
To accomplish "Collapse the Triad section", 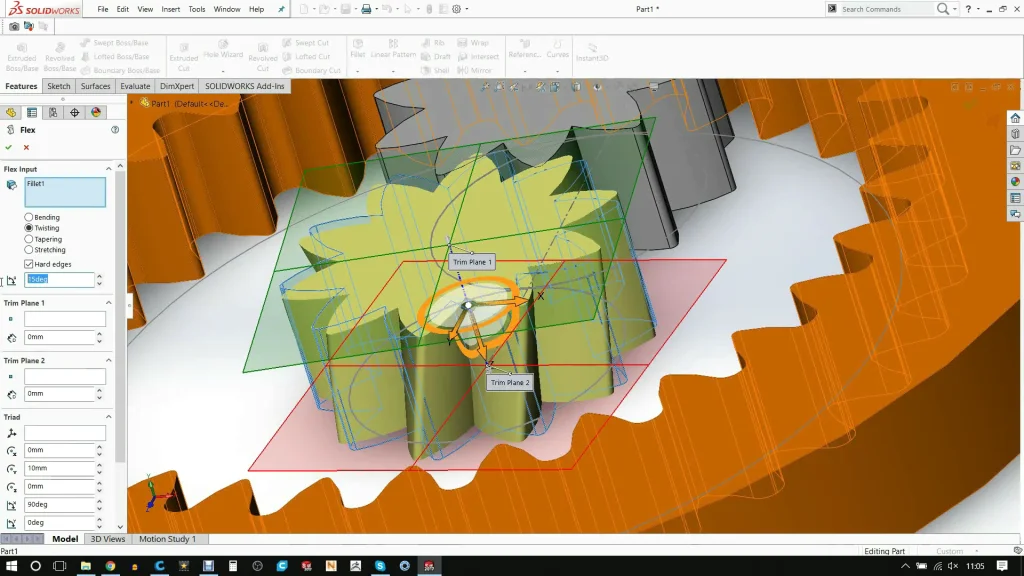I will click(x=108, y=417).
